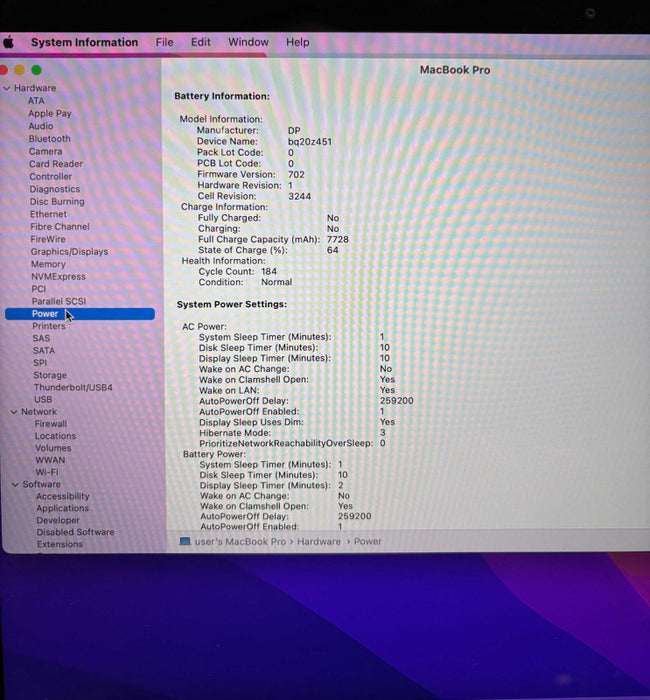The image size is (650, 700).
Task: Collapse the Software section
Action: pyautogui.click(x=15, y=484)
